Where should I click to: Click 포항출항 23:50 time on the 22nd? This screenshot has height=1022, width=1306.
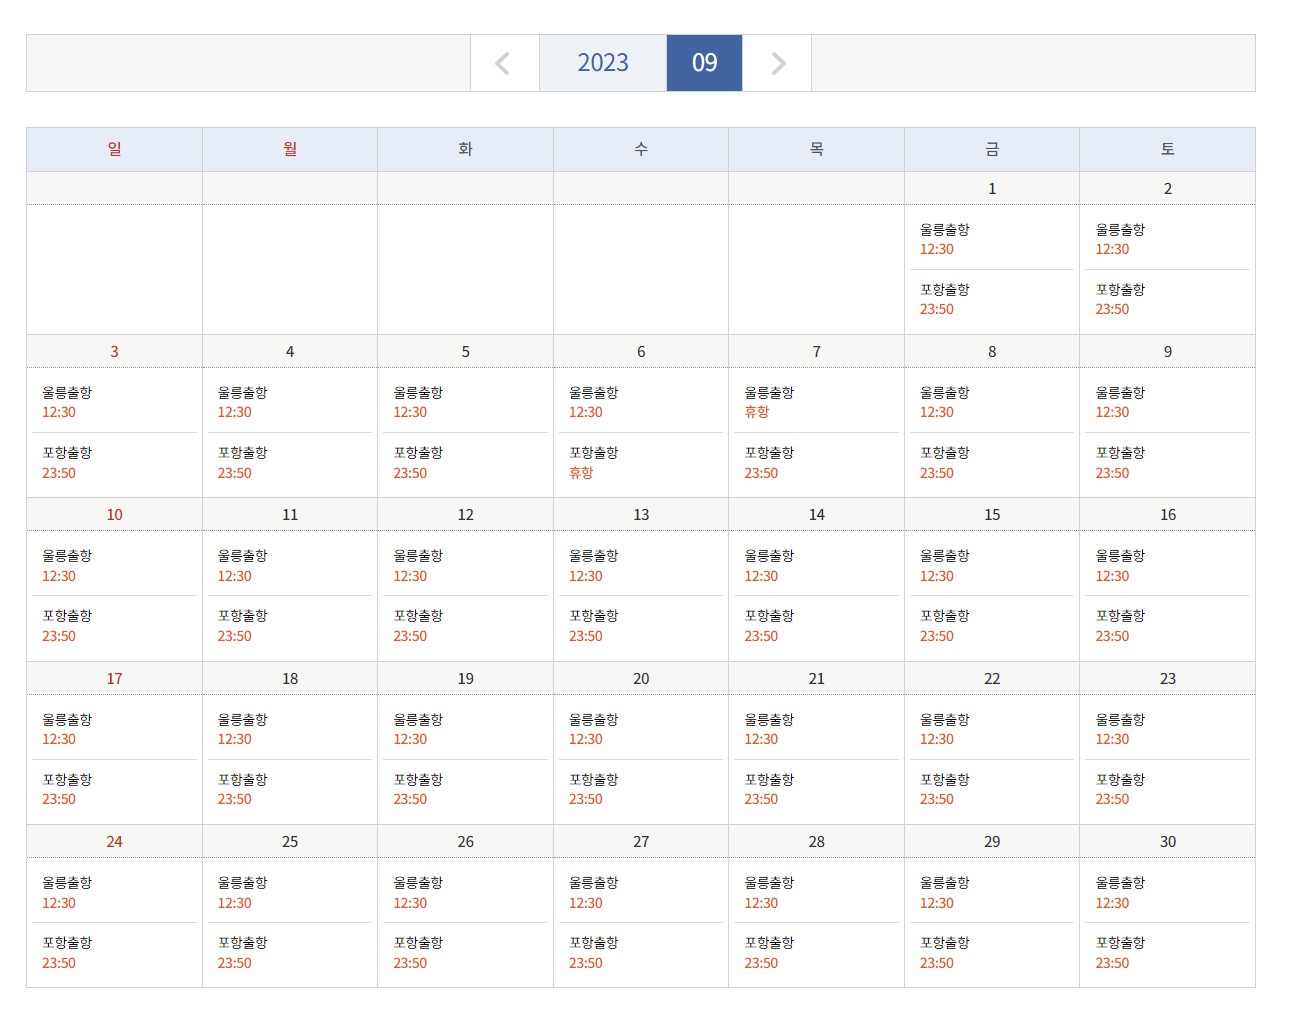(x=937, y=799)
